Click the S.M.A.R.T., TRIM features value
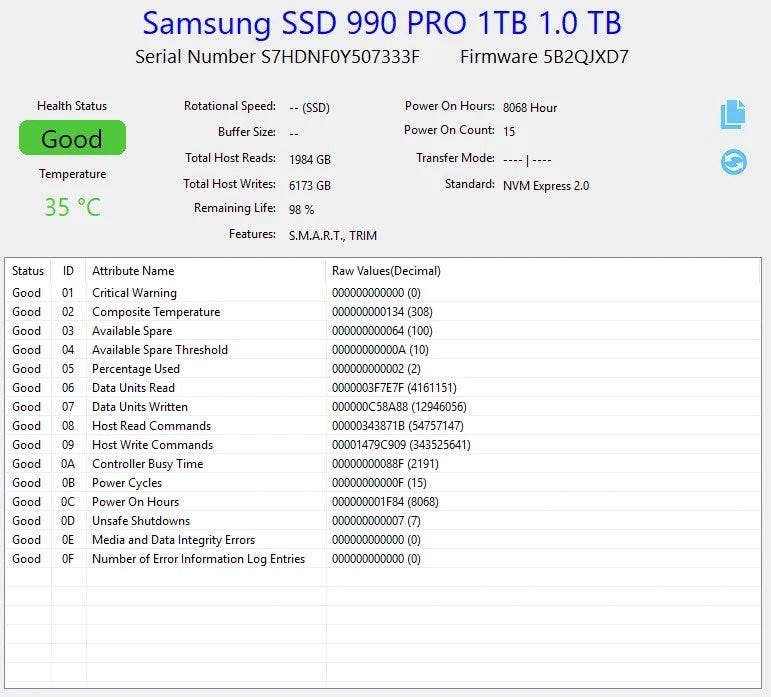Screen dimensions: 771x697 [333, 236]
